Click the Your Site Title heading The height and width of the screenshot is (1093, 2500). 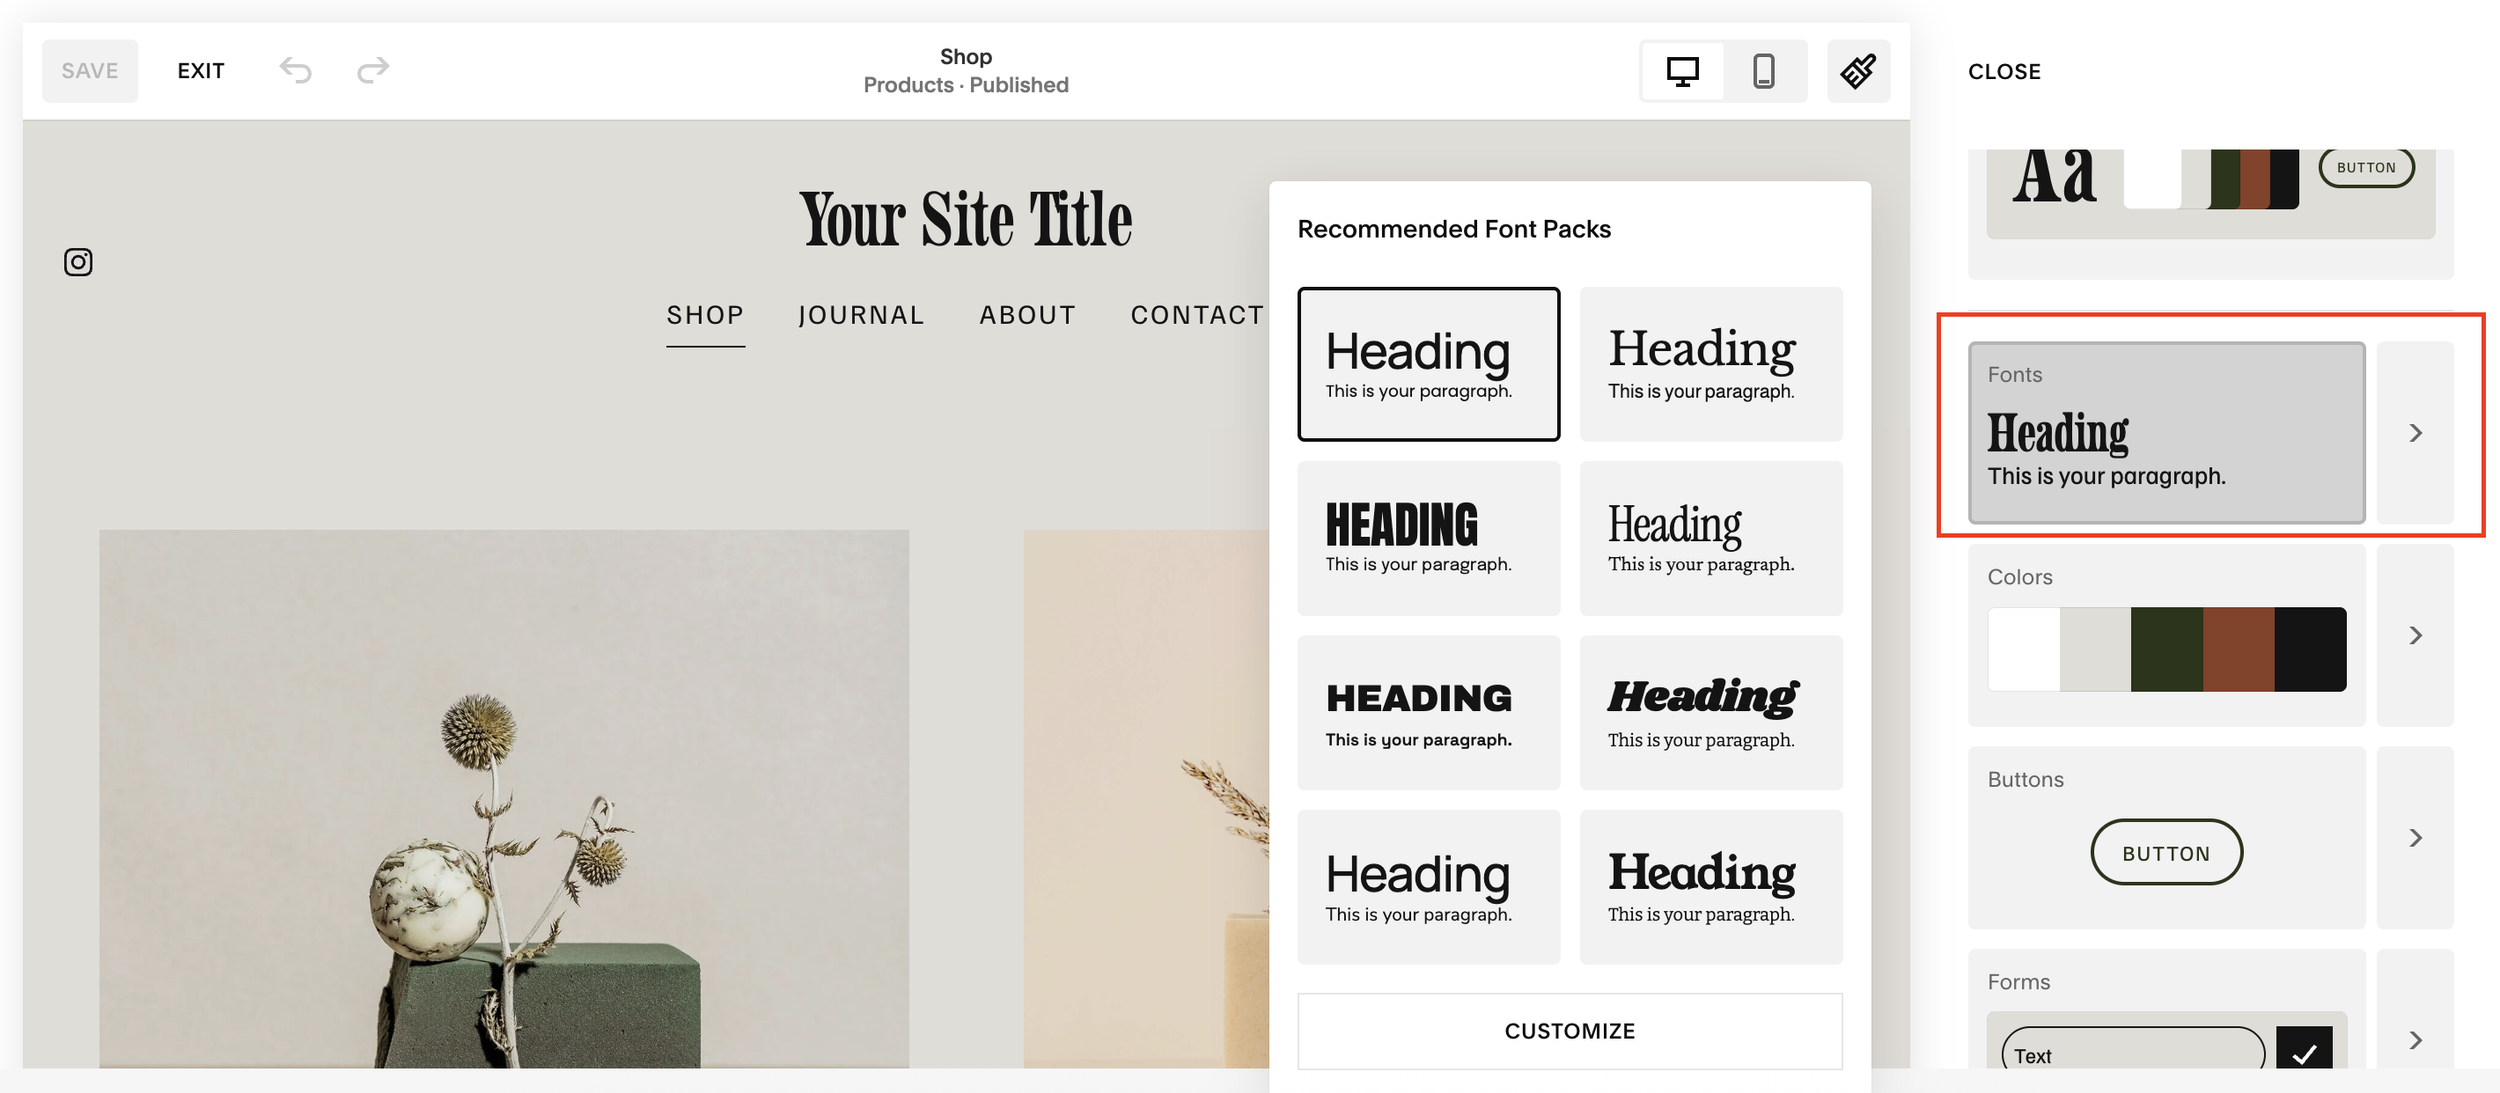pyautogui.click(x=965, y=219)
